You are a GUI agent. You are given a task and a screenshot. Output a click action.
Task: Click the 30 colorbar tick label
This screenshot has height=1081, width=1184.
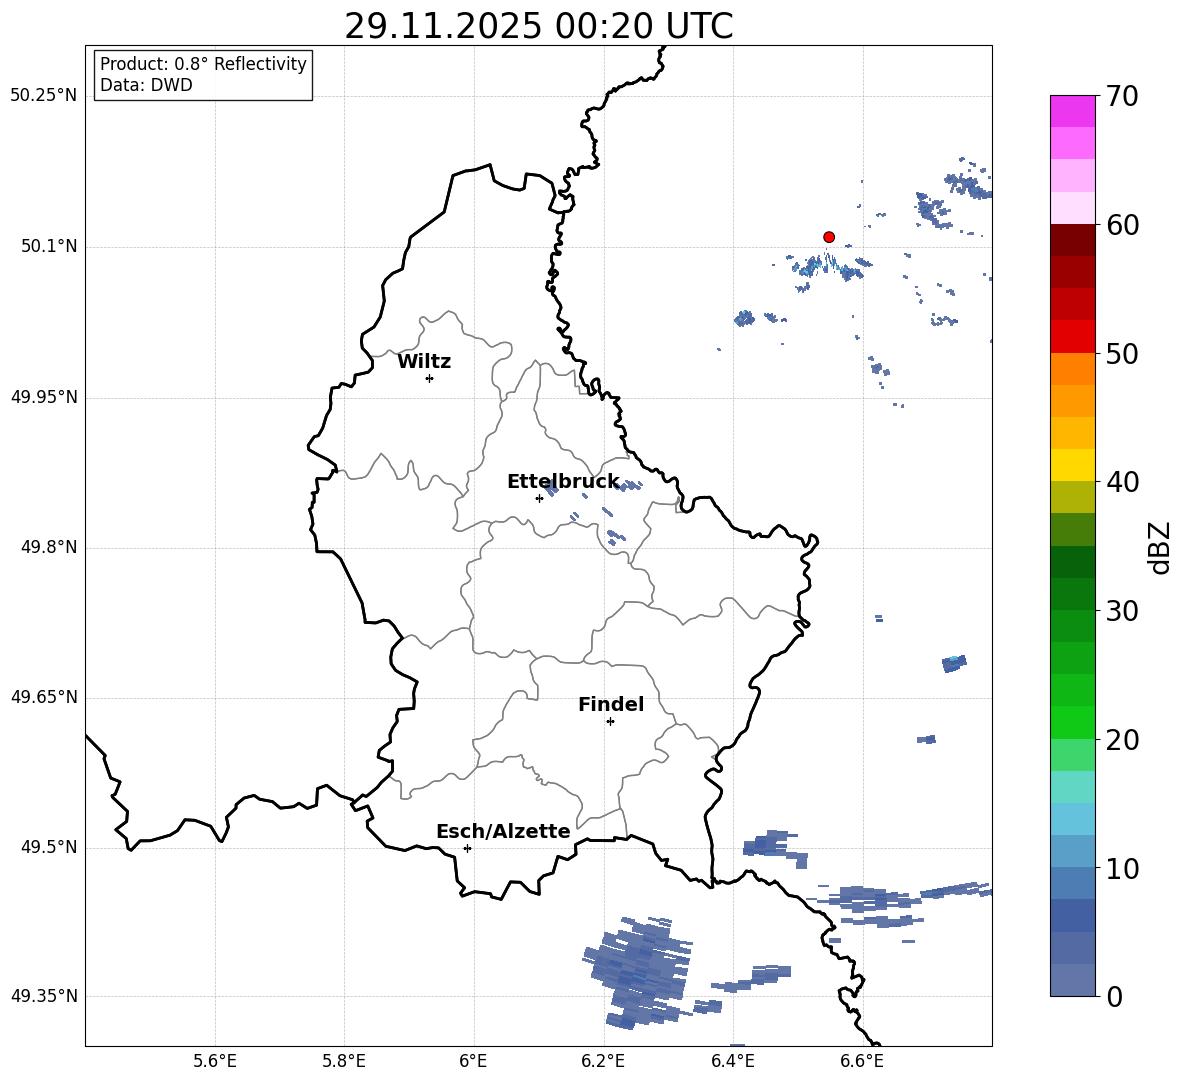(x=1121, y=611)
